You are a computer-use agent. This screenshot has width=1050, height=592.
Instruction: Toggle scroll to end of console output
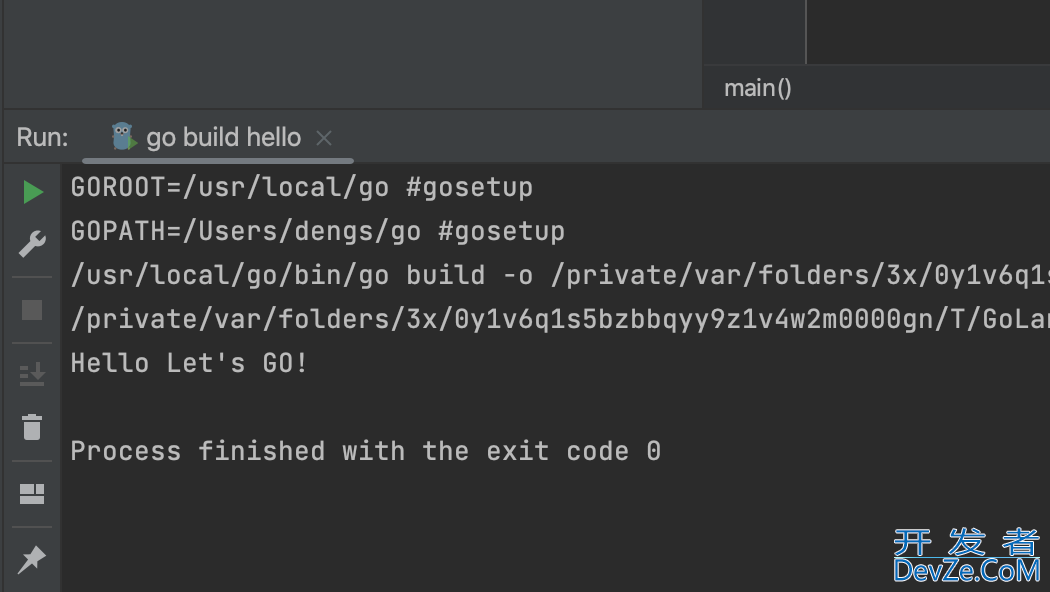point(32,374)
